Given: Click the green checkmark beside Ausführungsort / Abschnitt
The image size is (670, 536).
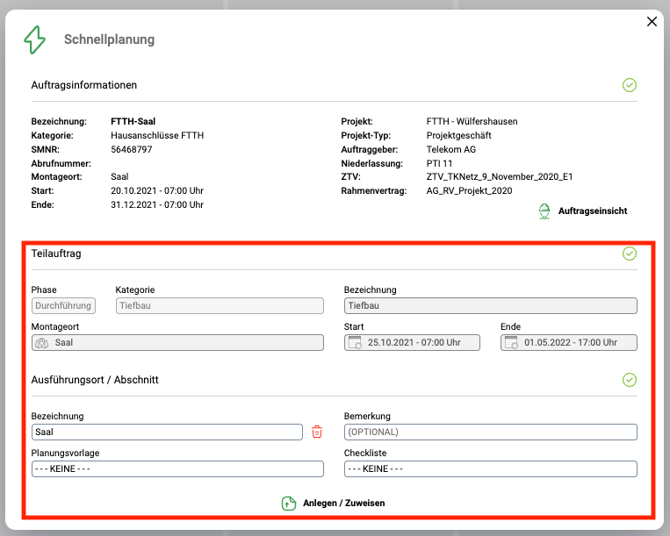Looking at the screenshot, I should [629, 380].
